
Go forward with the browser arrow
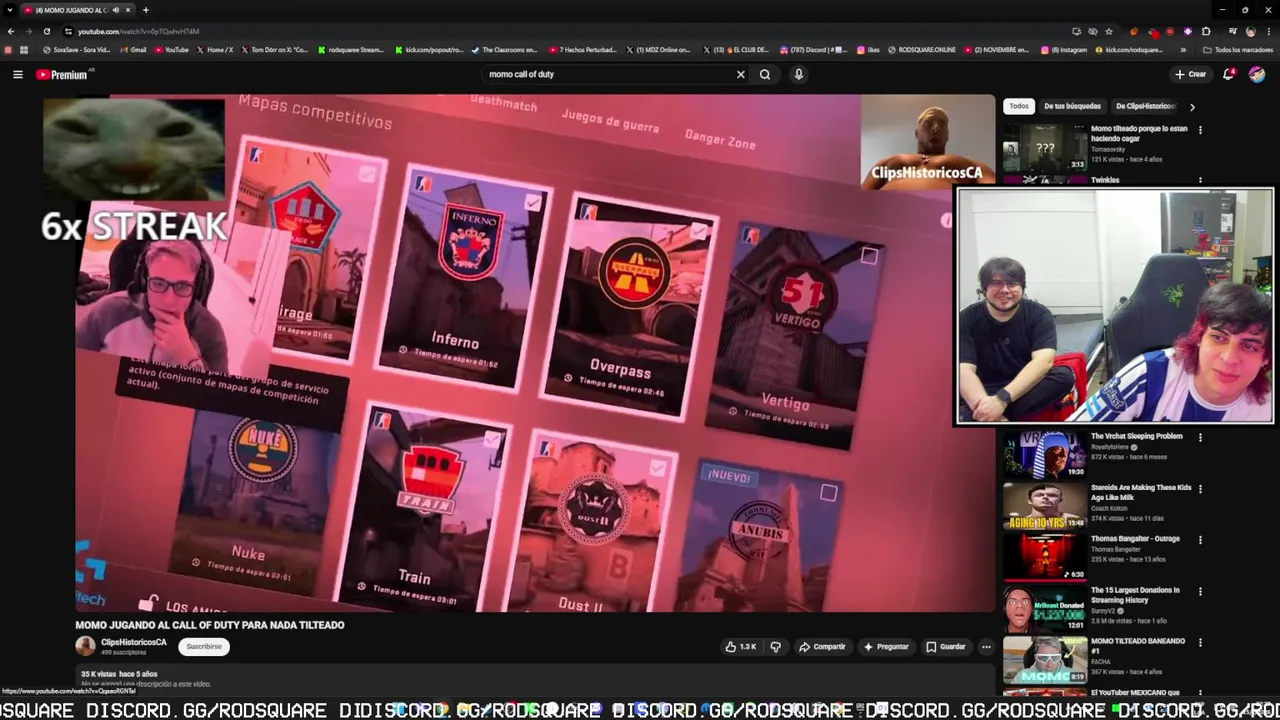(28, 31)
